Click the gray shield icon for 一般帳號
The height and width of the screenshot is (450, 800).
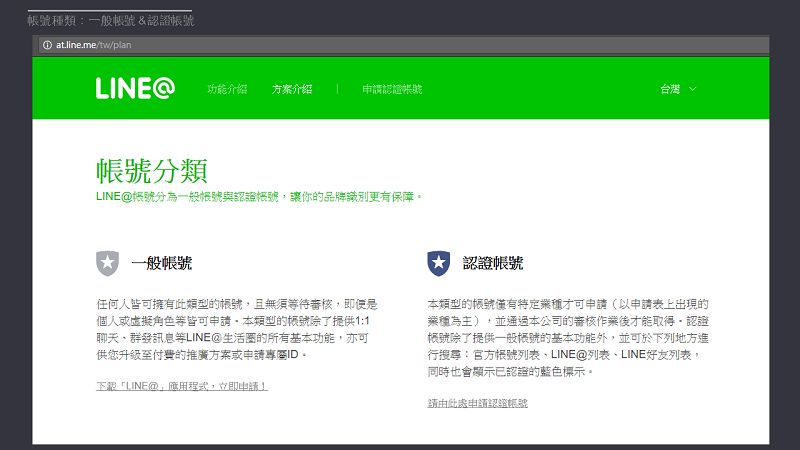tap(107, 263)
